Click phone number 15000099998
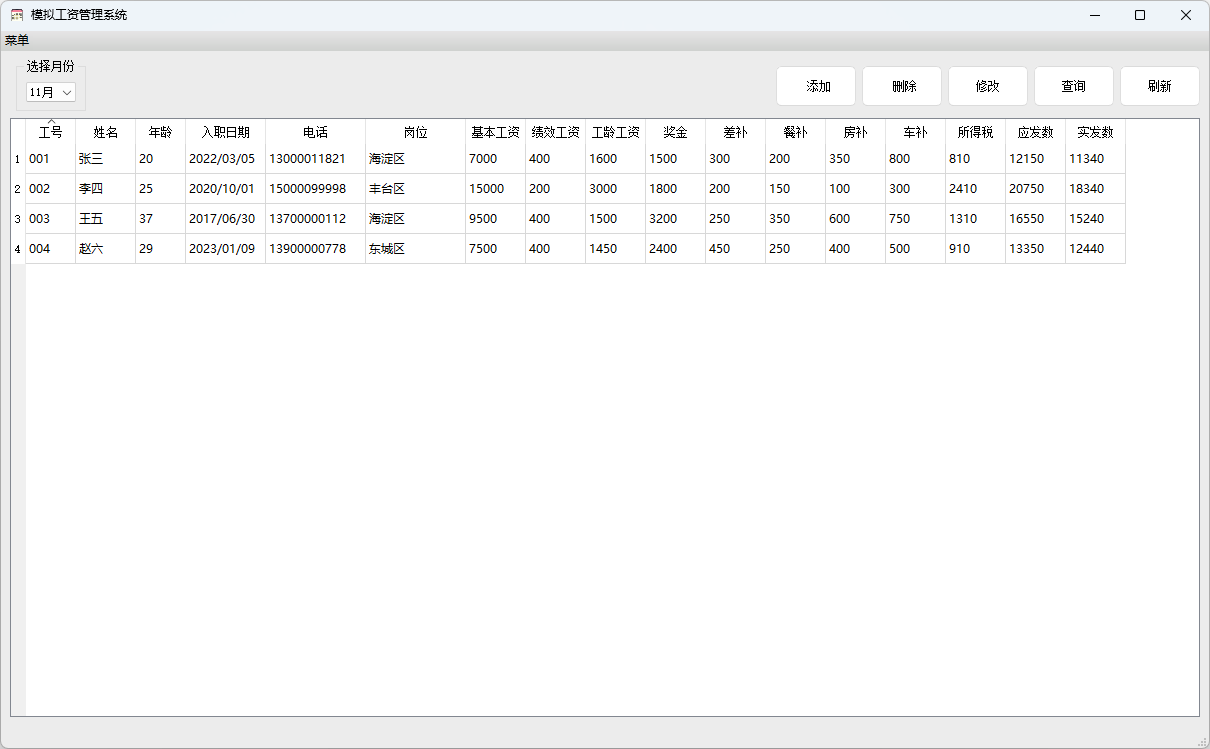 click(316, 189)
